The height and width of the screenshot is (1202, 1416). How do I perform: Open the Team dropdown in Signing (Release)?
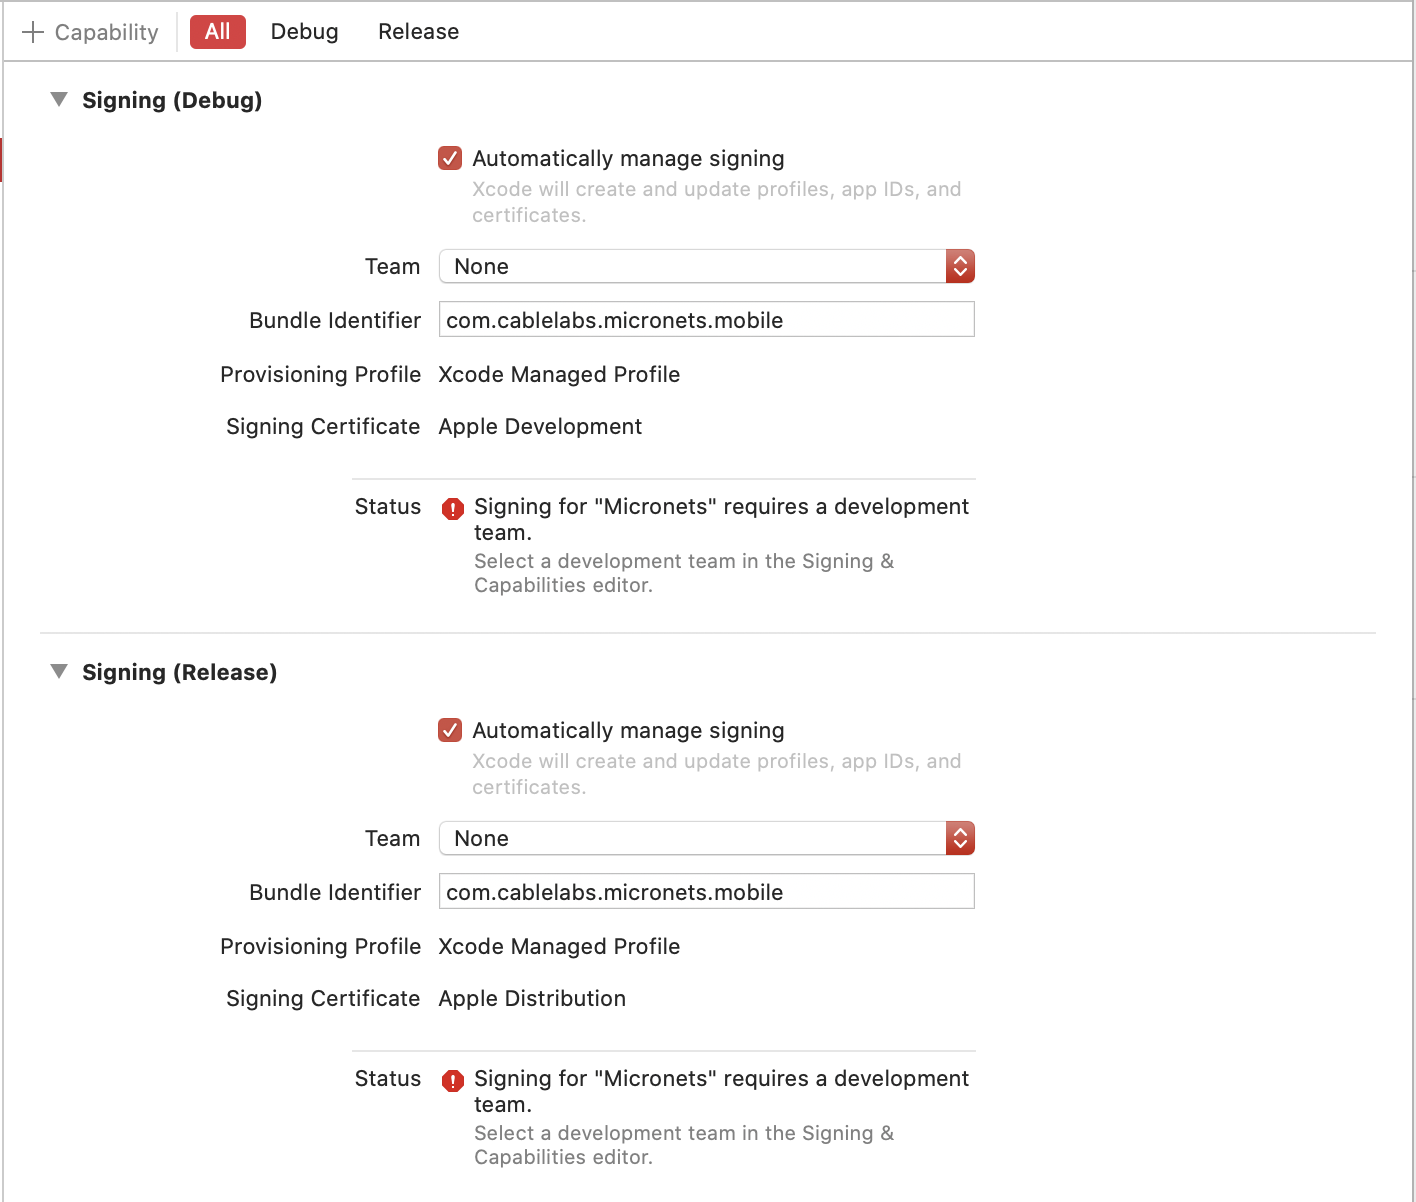tap(707, 838)
